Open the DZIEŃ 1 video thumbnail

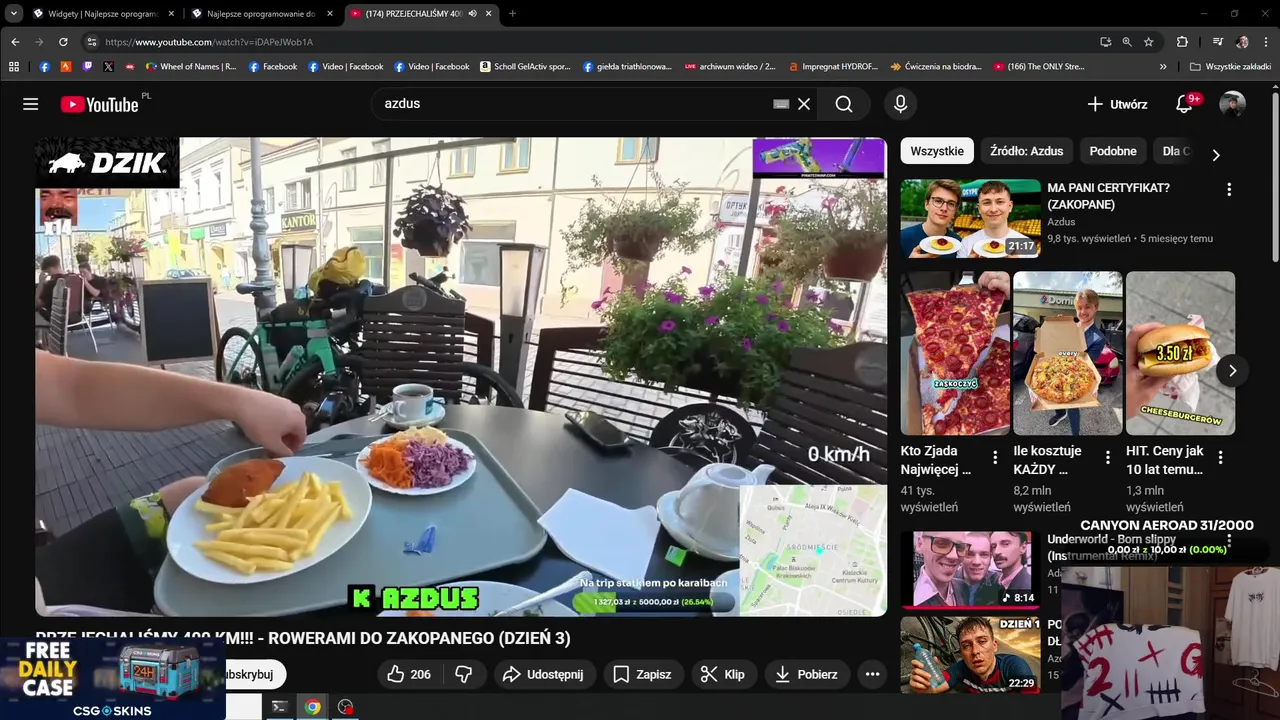(970, 655)
